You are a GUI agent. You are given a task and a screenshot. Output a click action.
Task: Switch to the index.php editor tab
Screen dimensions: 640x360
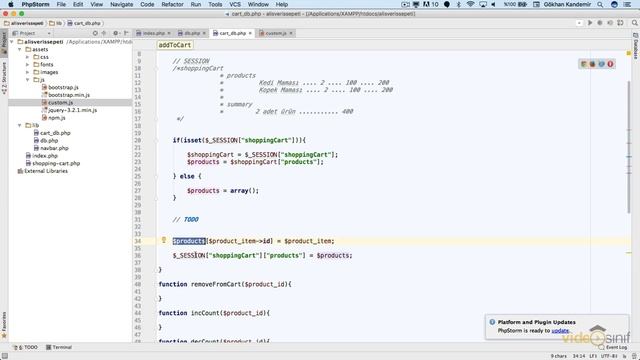[x=153, y=33]
